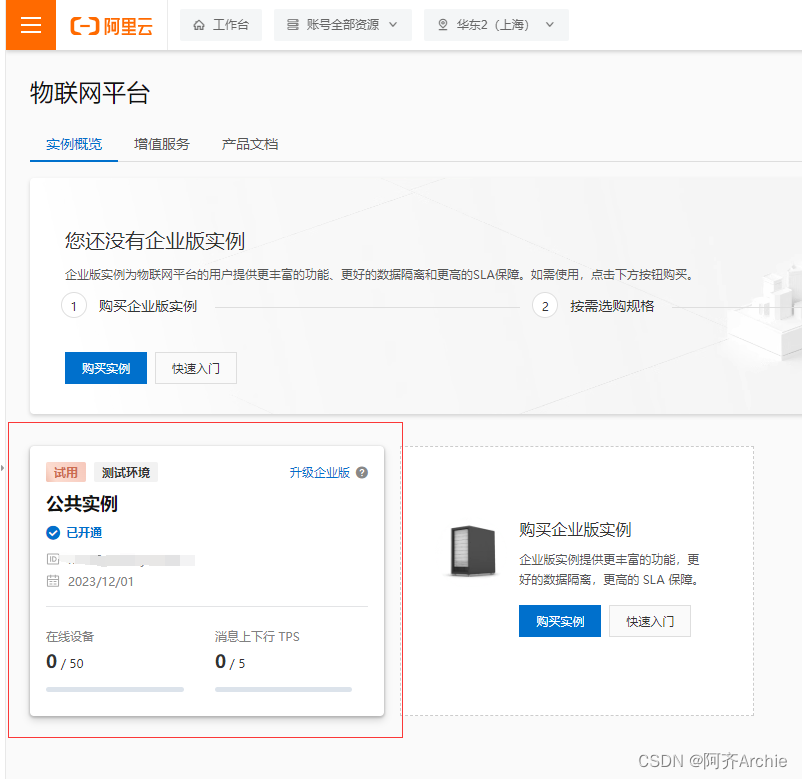Click the 已开通 status check icon
This screenshot has width=802, height=779.
coord(53,533)
